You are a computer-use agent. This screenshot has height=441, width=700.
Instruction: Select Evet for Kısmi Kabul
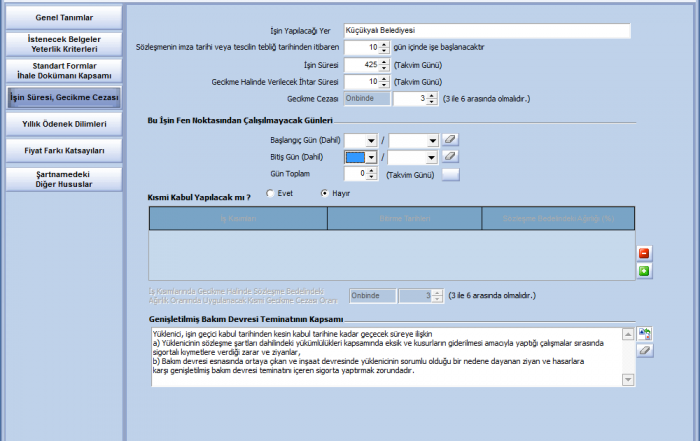pos(270,192)
